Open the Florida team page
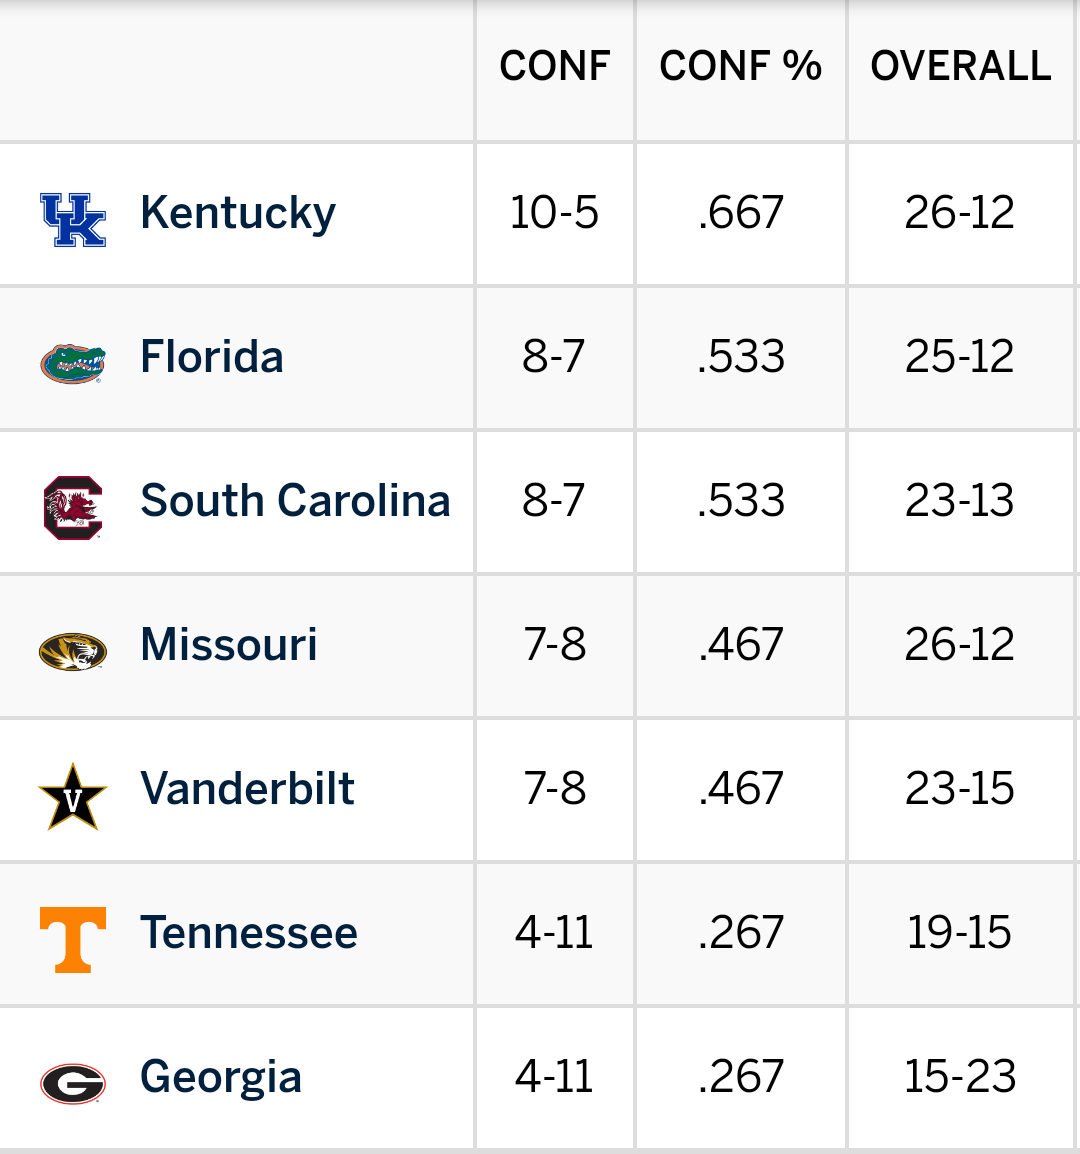 (x=212, y=357)
